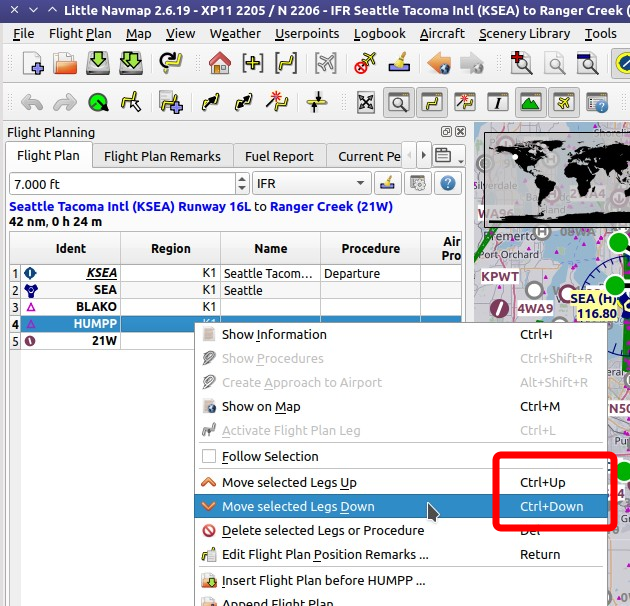Choose Show Information in context menu
The width and height of the screenshot is (630, 606).
coord(401,334)
